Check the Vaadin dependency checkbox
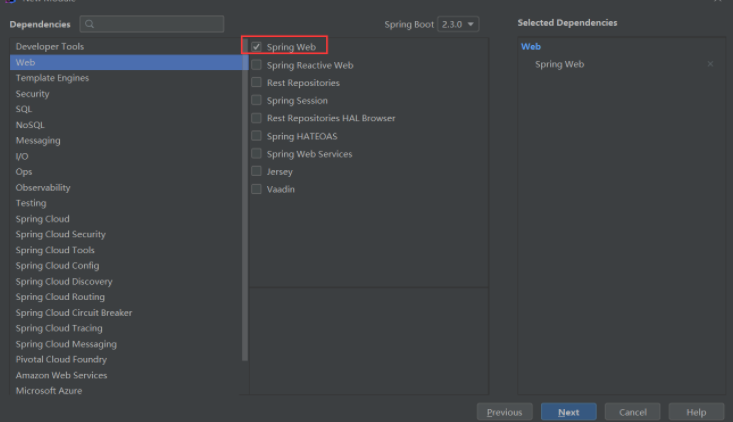The image size is (733, 422). pyautogui.click(x=256, y=189)
